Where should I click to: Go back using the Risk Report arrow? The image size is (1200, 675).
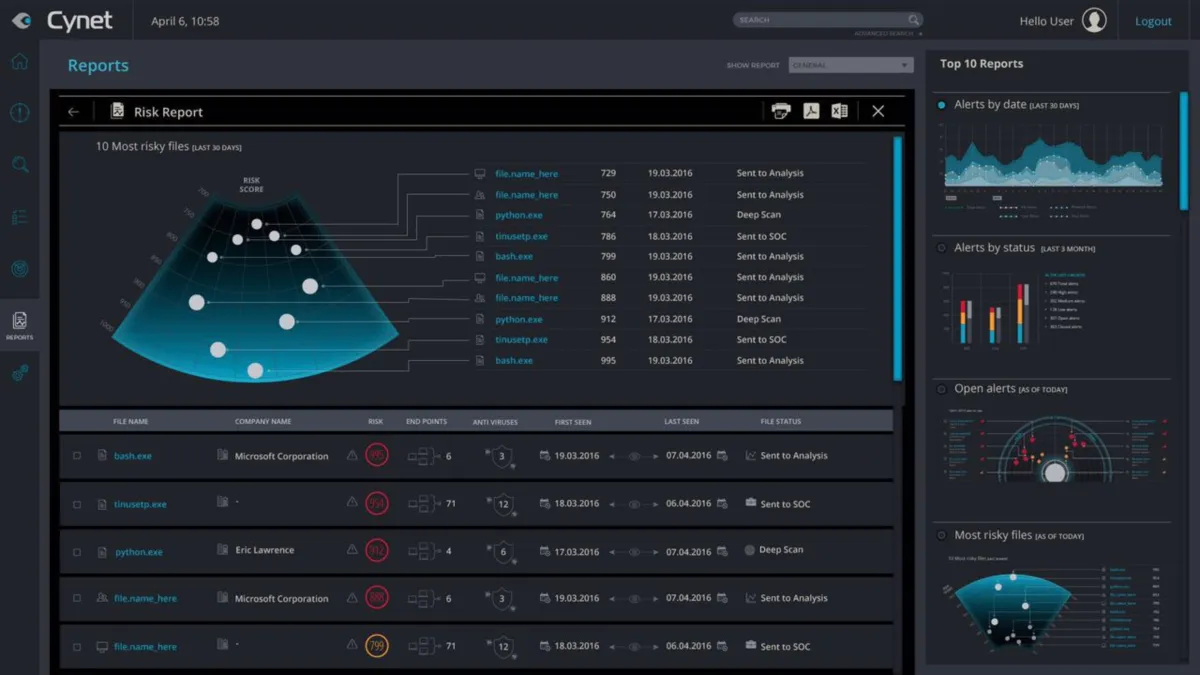tap(73, 112)
